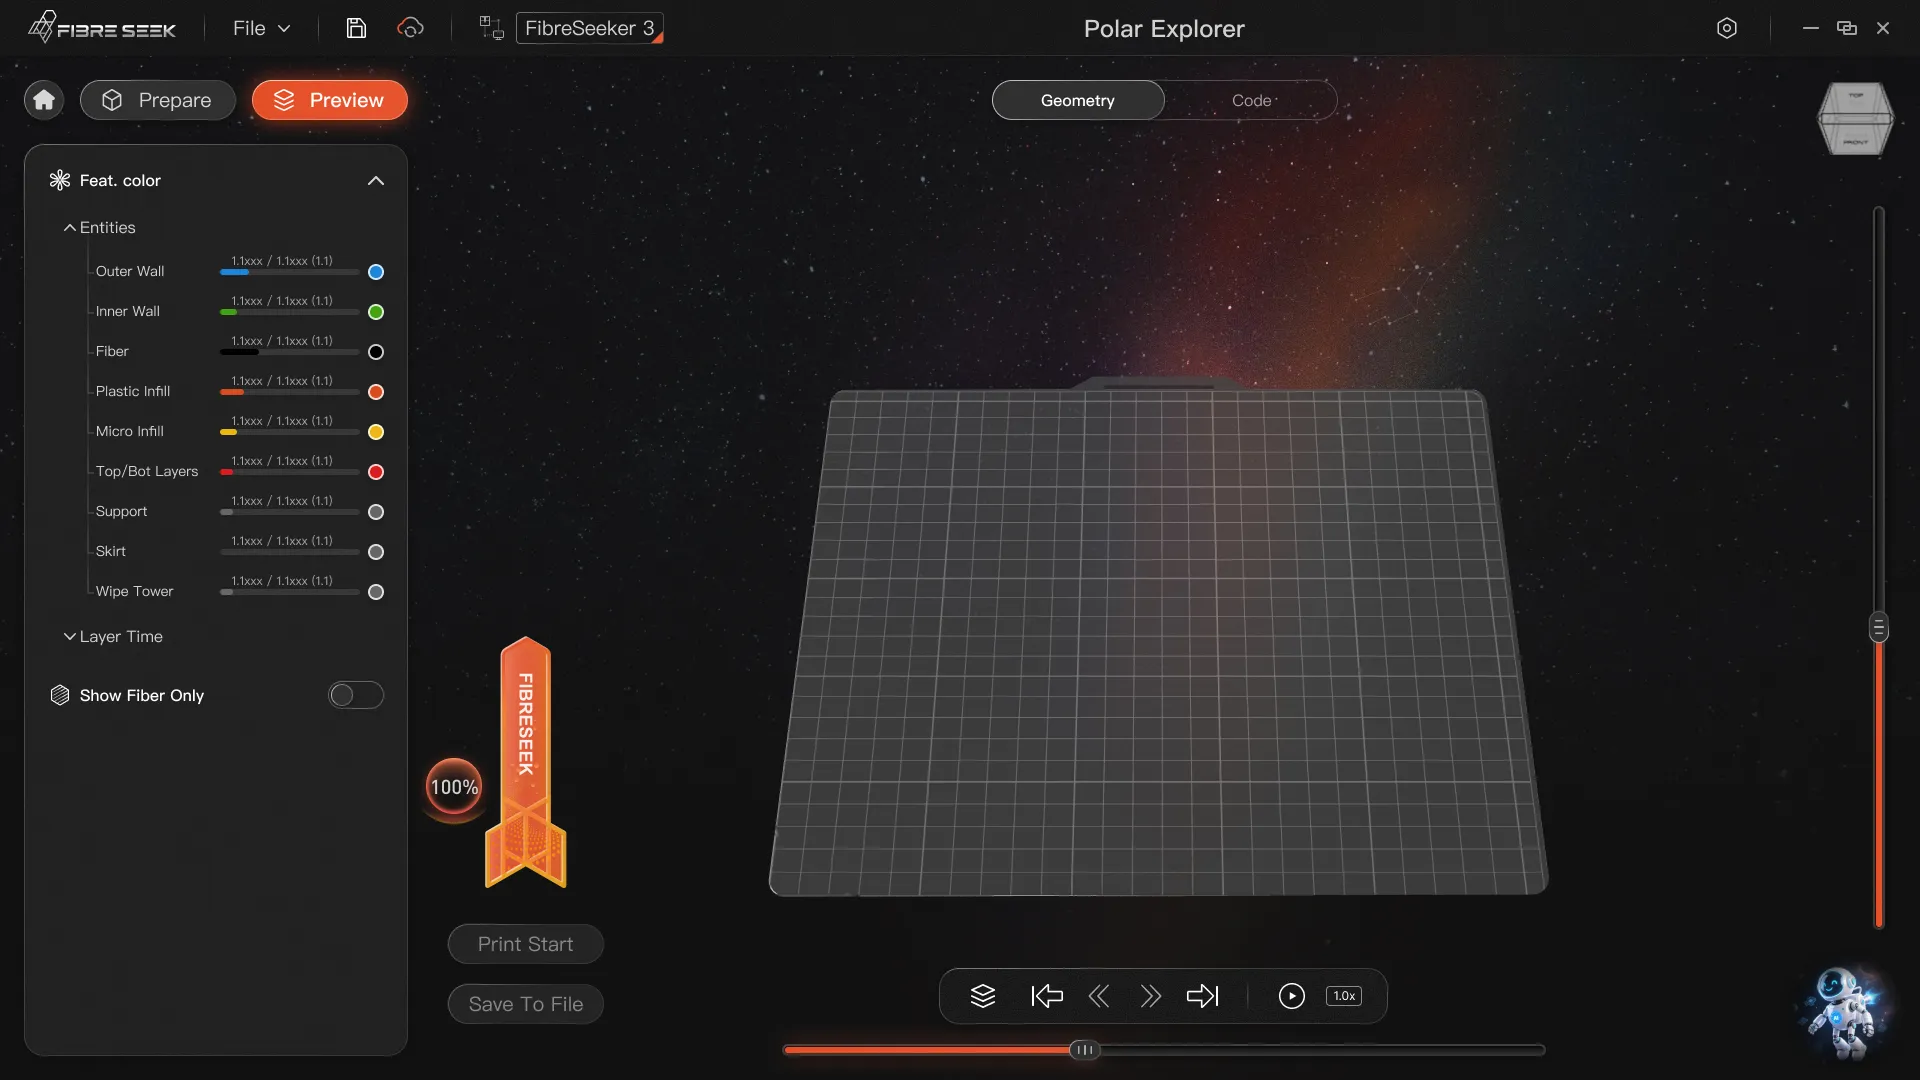This screenshot has width=1920, height=1080.
Task: Click the save file icon
Action: coord(356,28)
